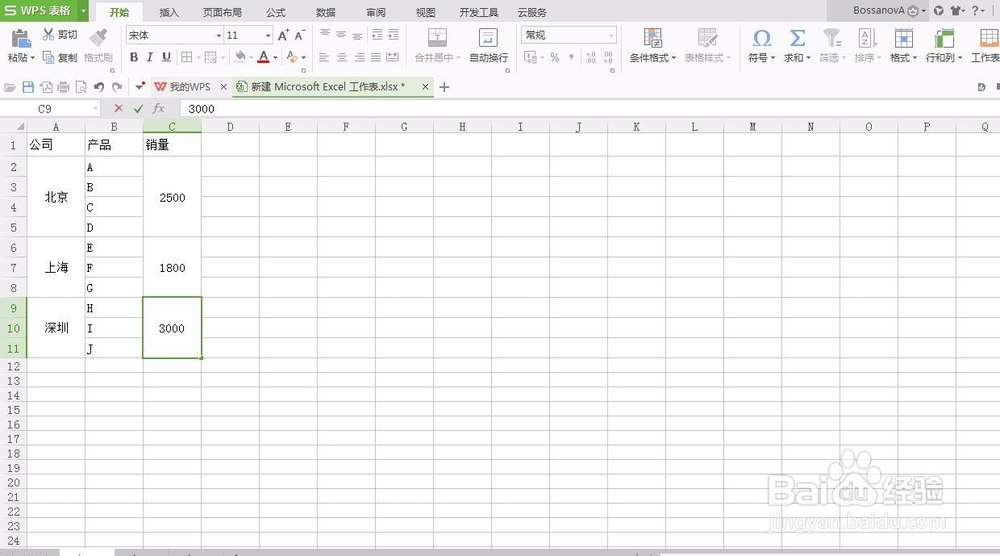Viewport: 1000px width, 556px height.
Task: Click the percent style icon
Action: click(x=555, y=57)
